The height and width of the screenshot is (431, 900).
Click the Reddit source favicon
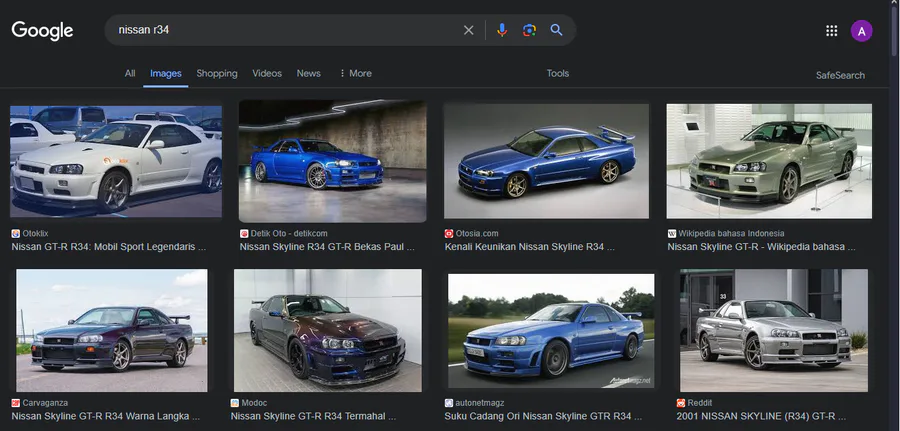[x=681, y=403]
